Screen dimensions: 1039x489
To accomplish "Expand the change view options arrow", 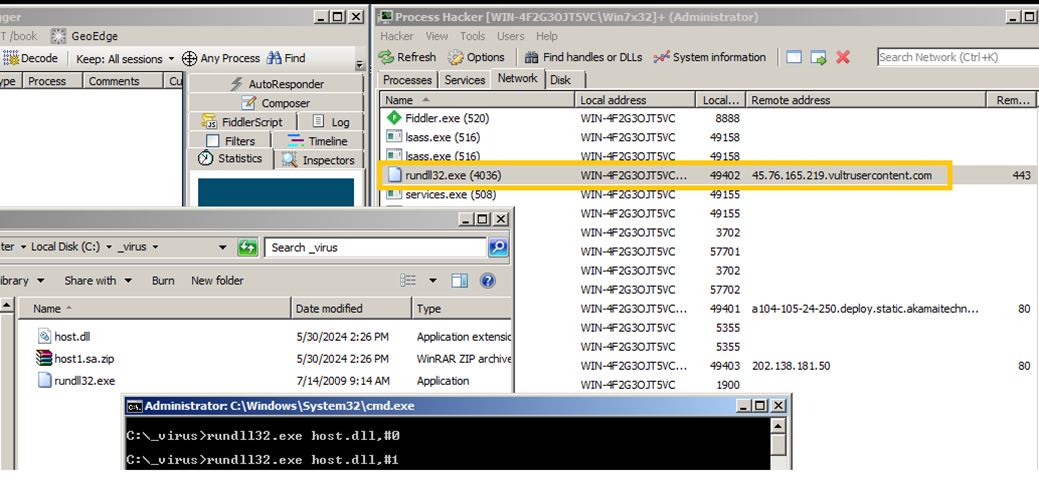I will pos(433,281).
